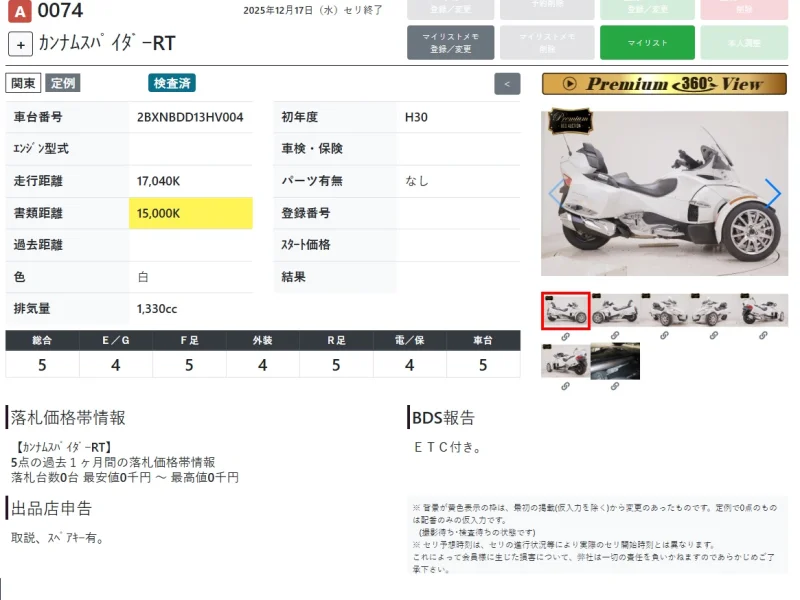Viewport: 800px width, 600px height.
Task: Click the 電/保 score header
Action: [x=410, y=340]
